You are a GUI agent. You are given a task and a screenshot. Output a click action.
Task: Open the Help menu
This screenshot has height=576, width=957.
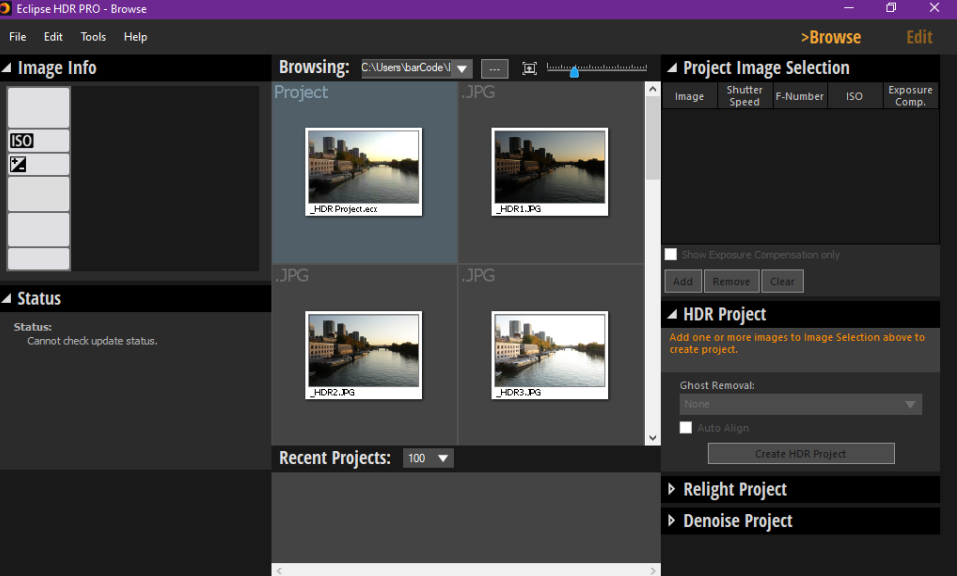(135, 37)
